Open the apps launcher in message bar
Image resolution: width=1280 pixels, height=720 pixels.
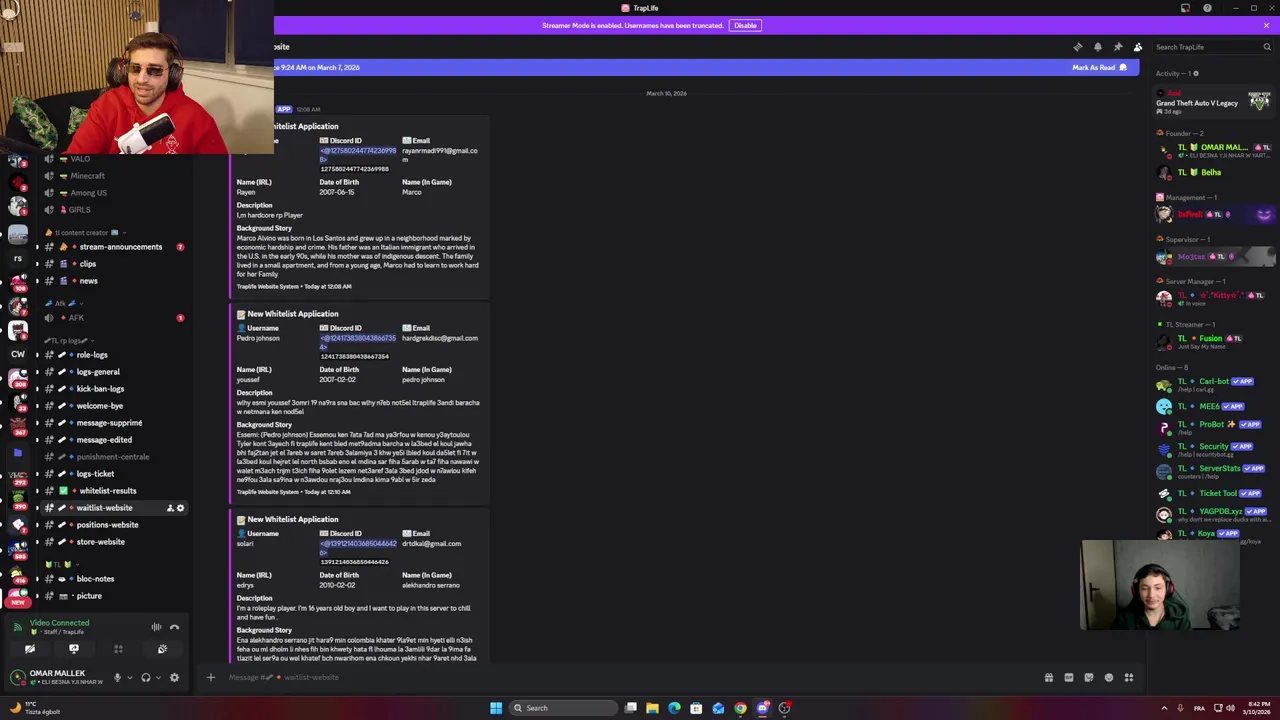point(1128,677)
